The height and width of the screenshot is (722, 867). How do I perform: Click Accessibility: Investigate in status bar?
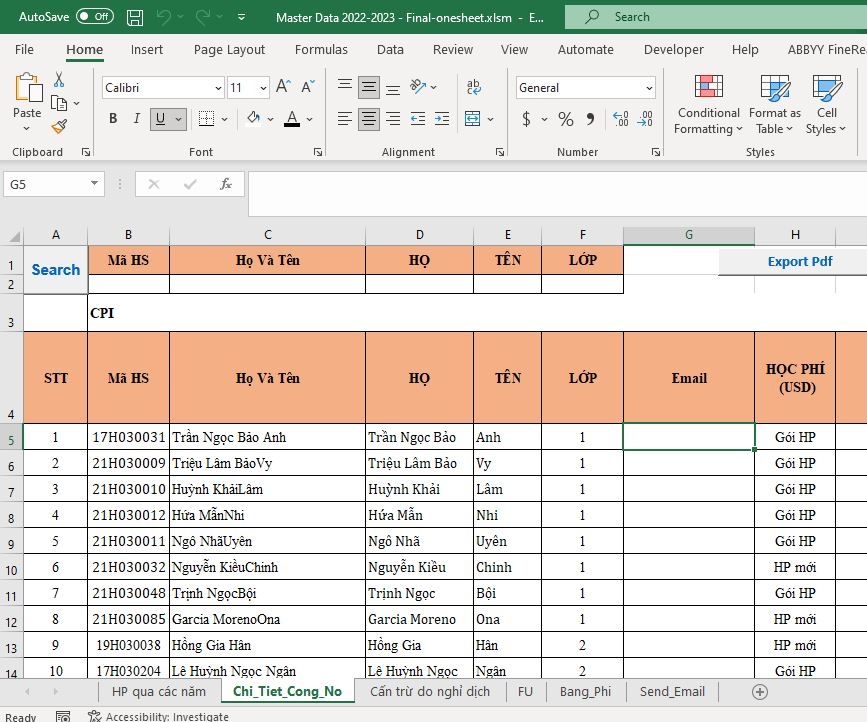click(158, 716)
